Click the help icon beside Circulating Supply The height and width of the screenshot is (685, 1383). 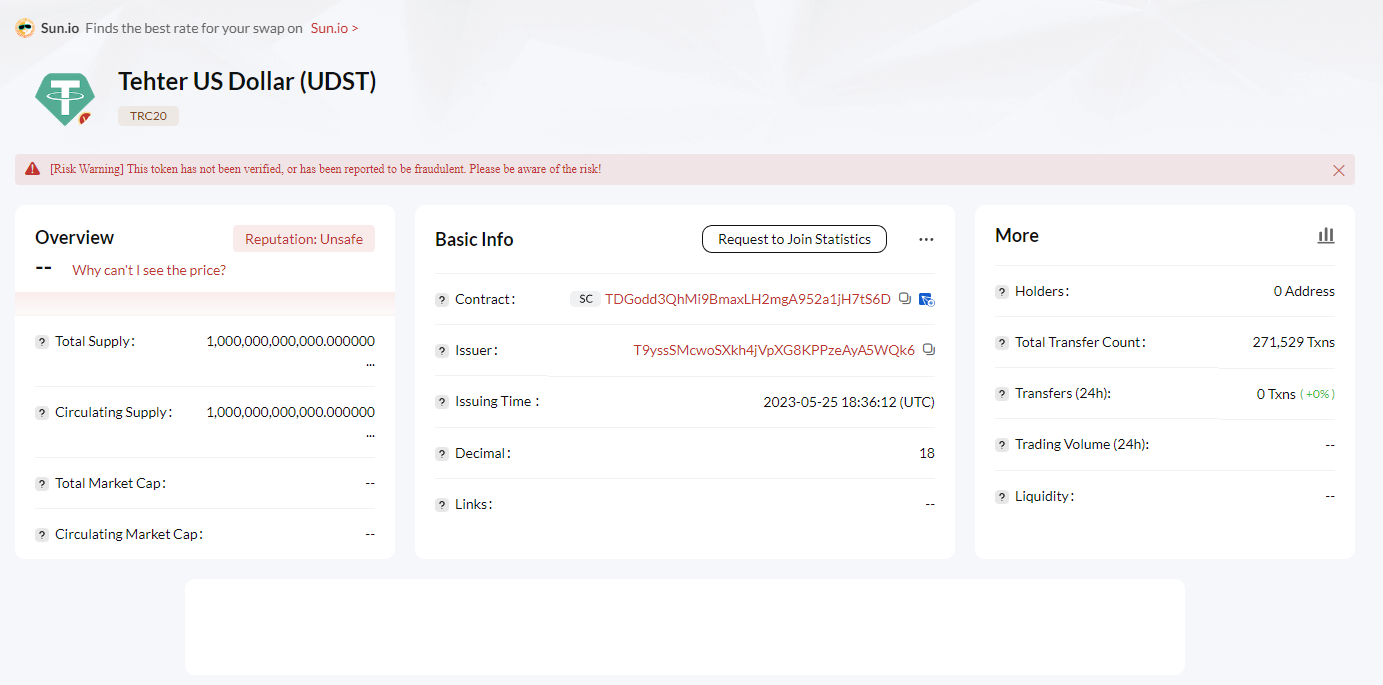pos(42,413)
